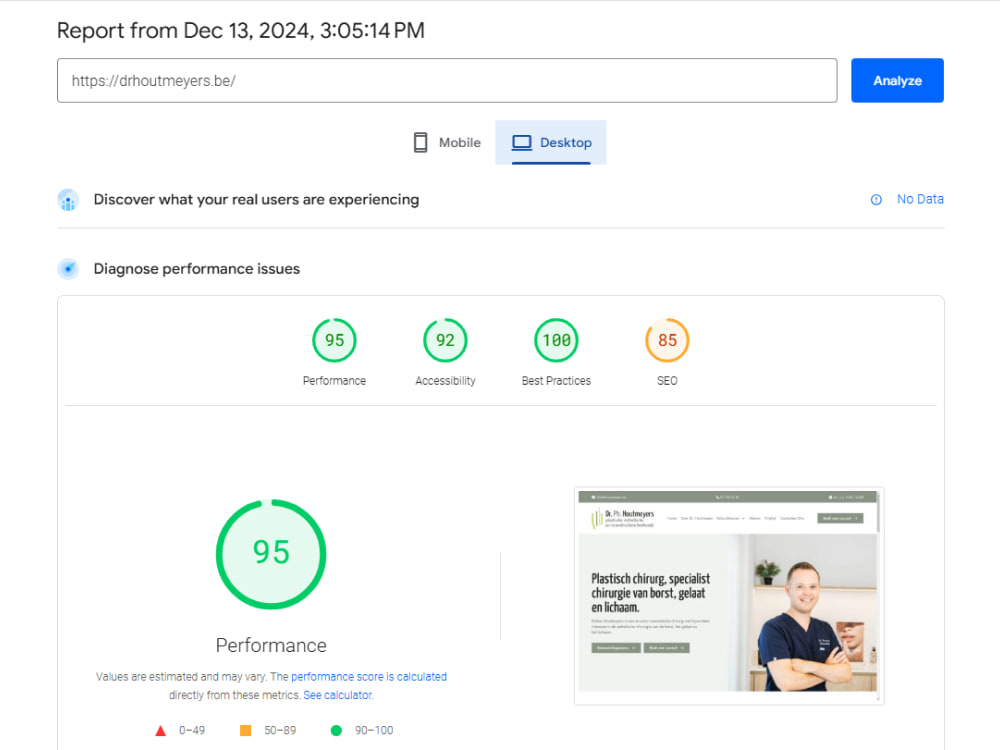Jump to Accessibility score gauge 92
The height and width of the screenshot is (750, 1000).
(x=445, y=340)
